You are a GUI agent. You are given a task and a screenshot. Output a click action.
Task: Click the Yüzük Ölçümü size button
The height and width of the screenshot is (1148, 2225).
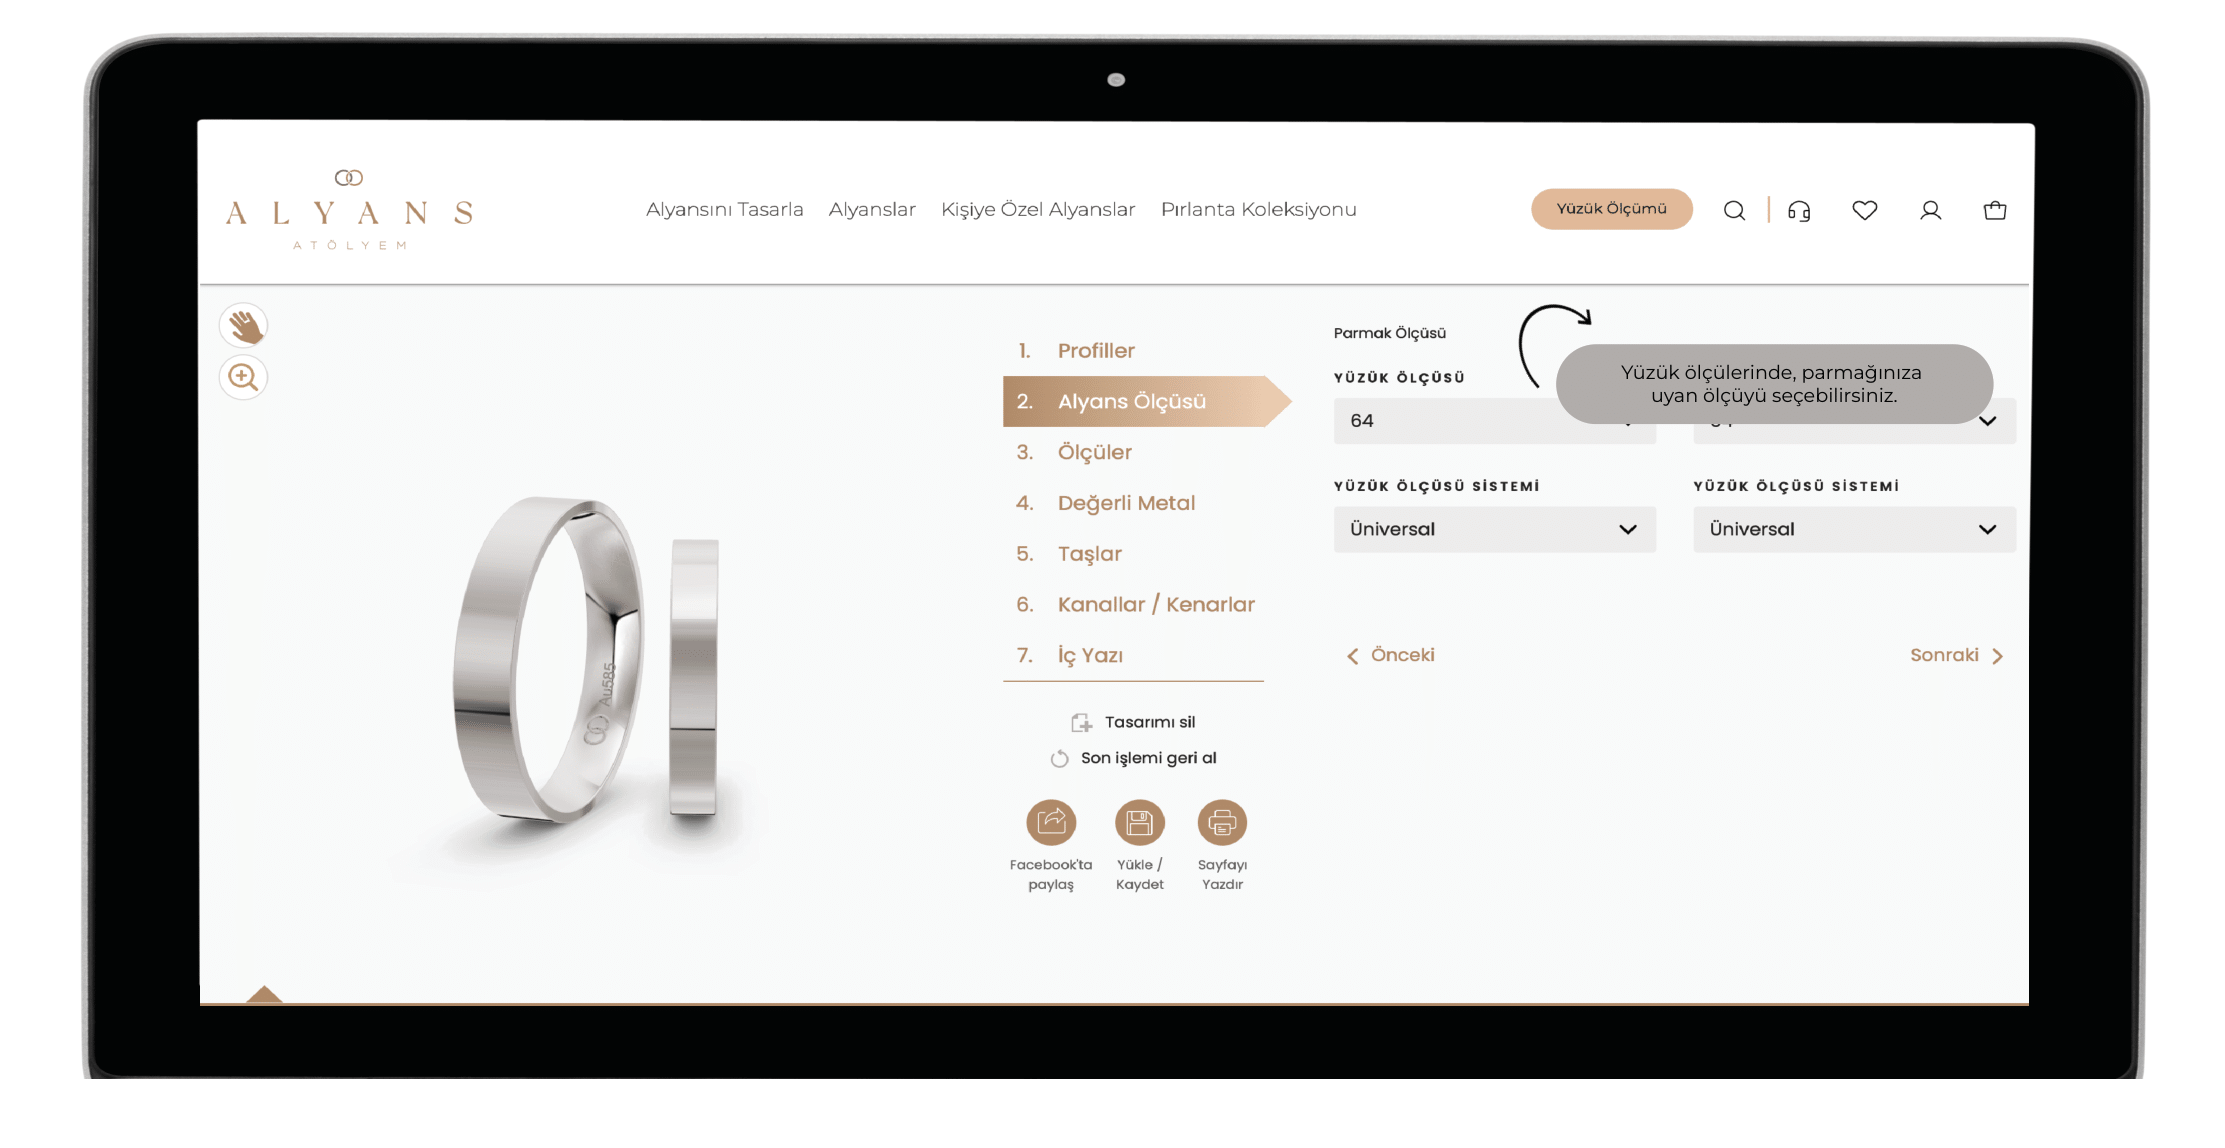(x=1610, y=208)
